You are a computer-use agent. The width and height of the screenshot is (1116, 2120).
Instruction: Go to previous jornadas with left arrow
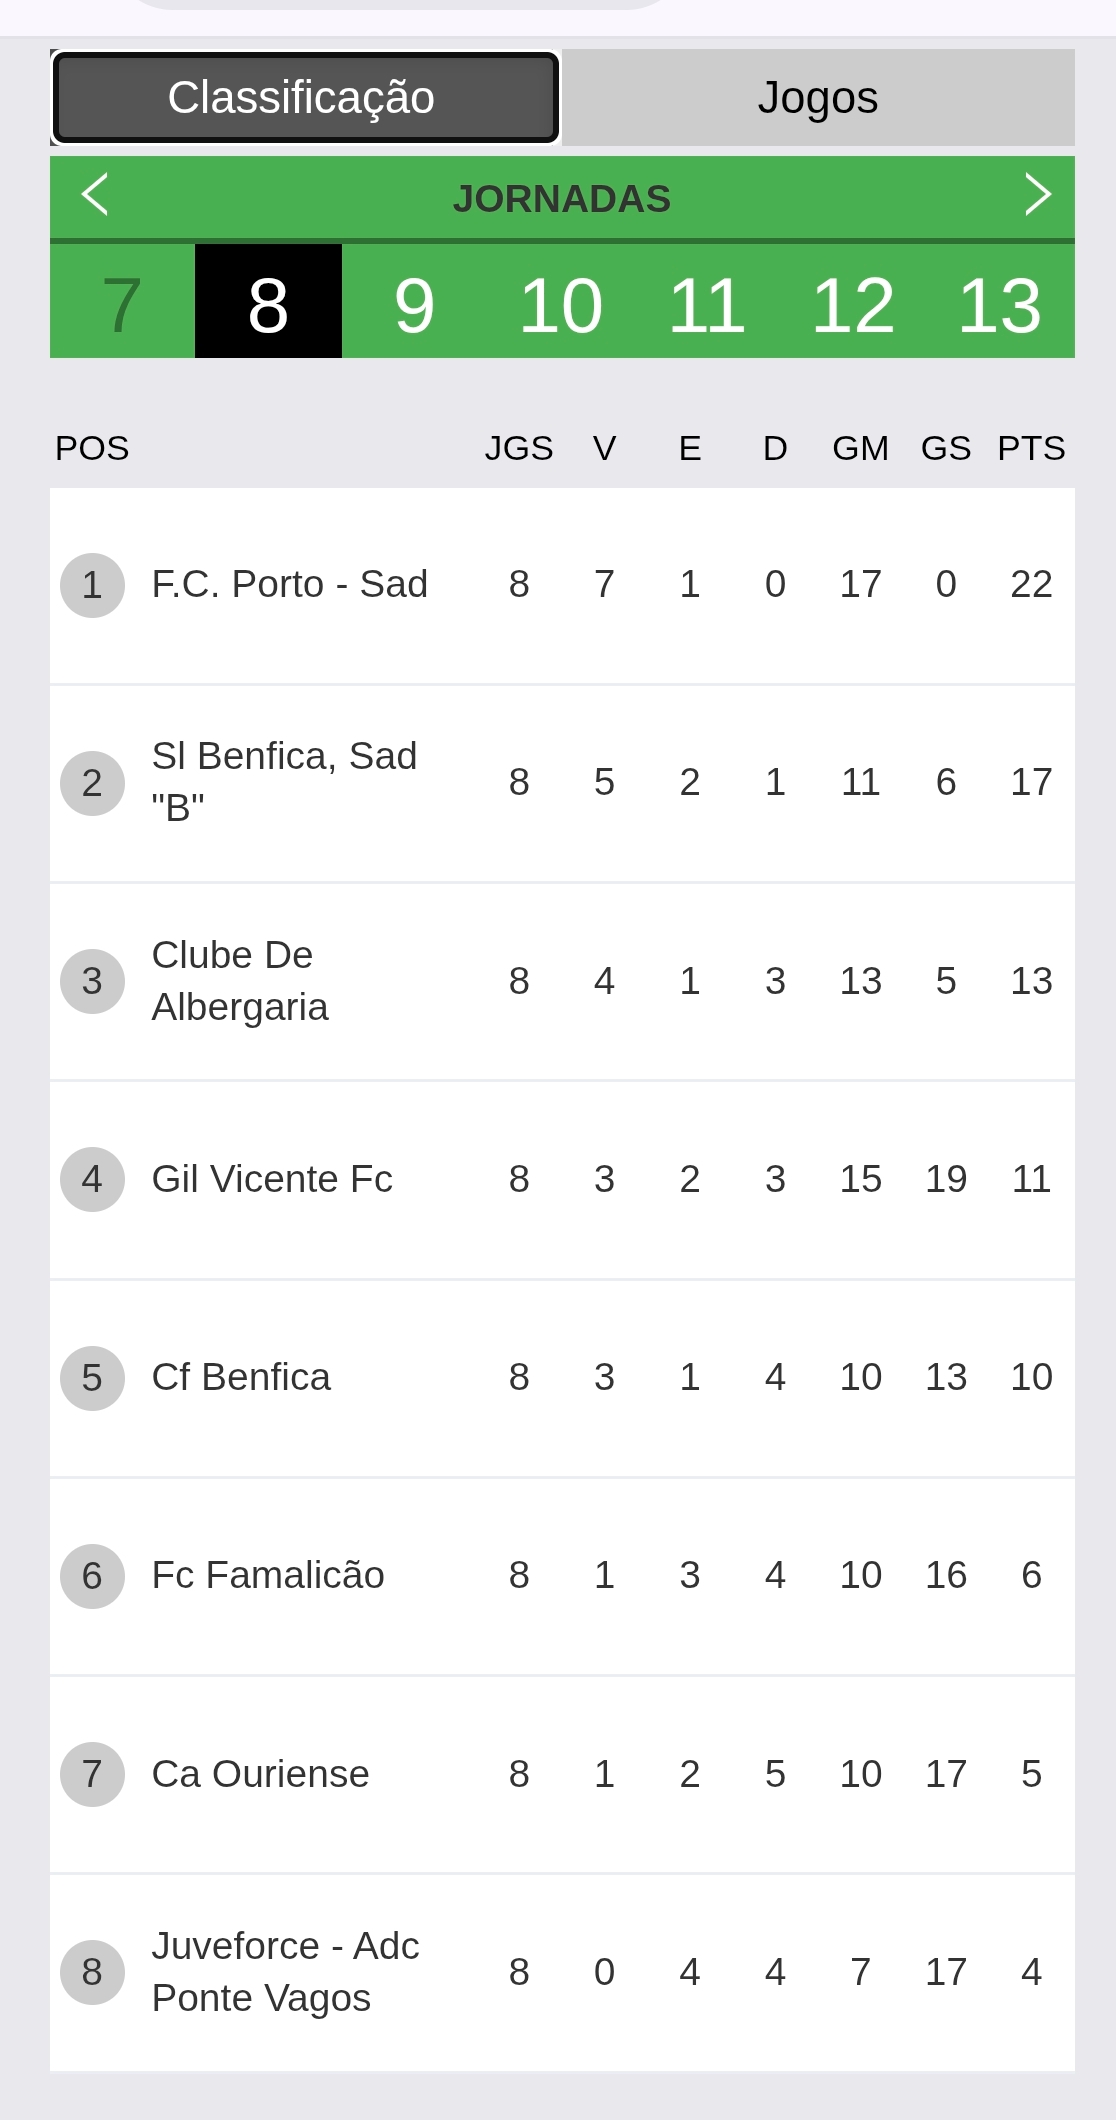(x=95, y=195)
